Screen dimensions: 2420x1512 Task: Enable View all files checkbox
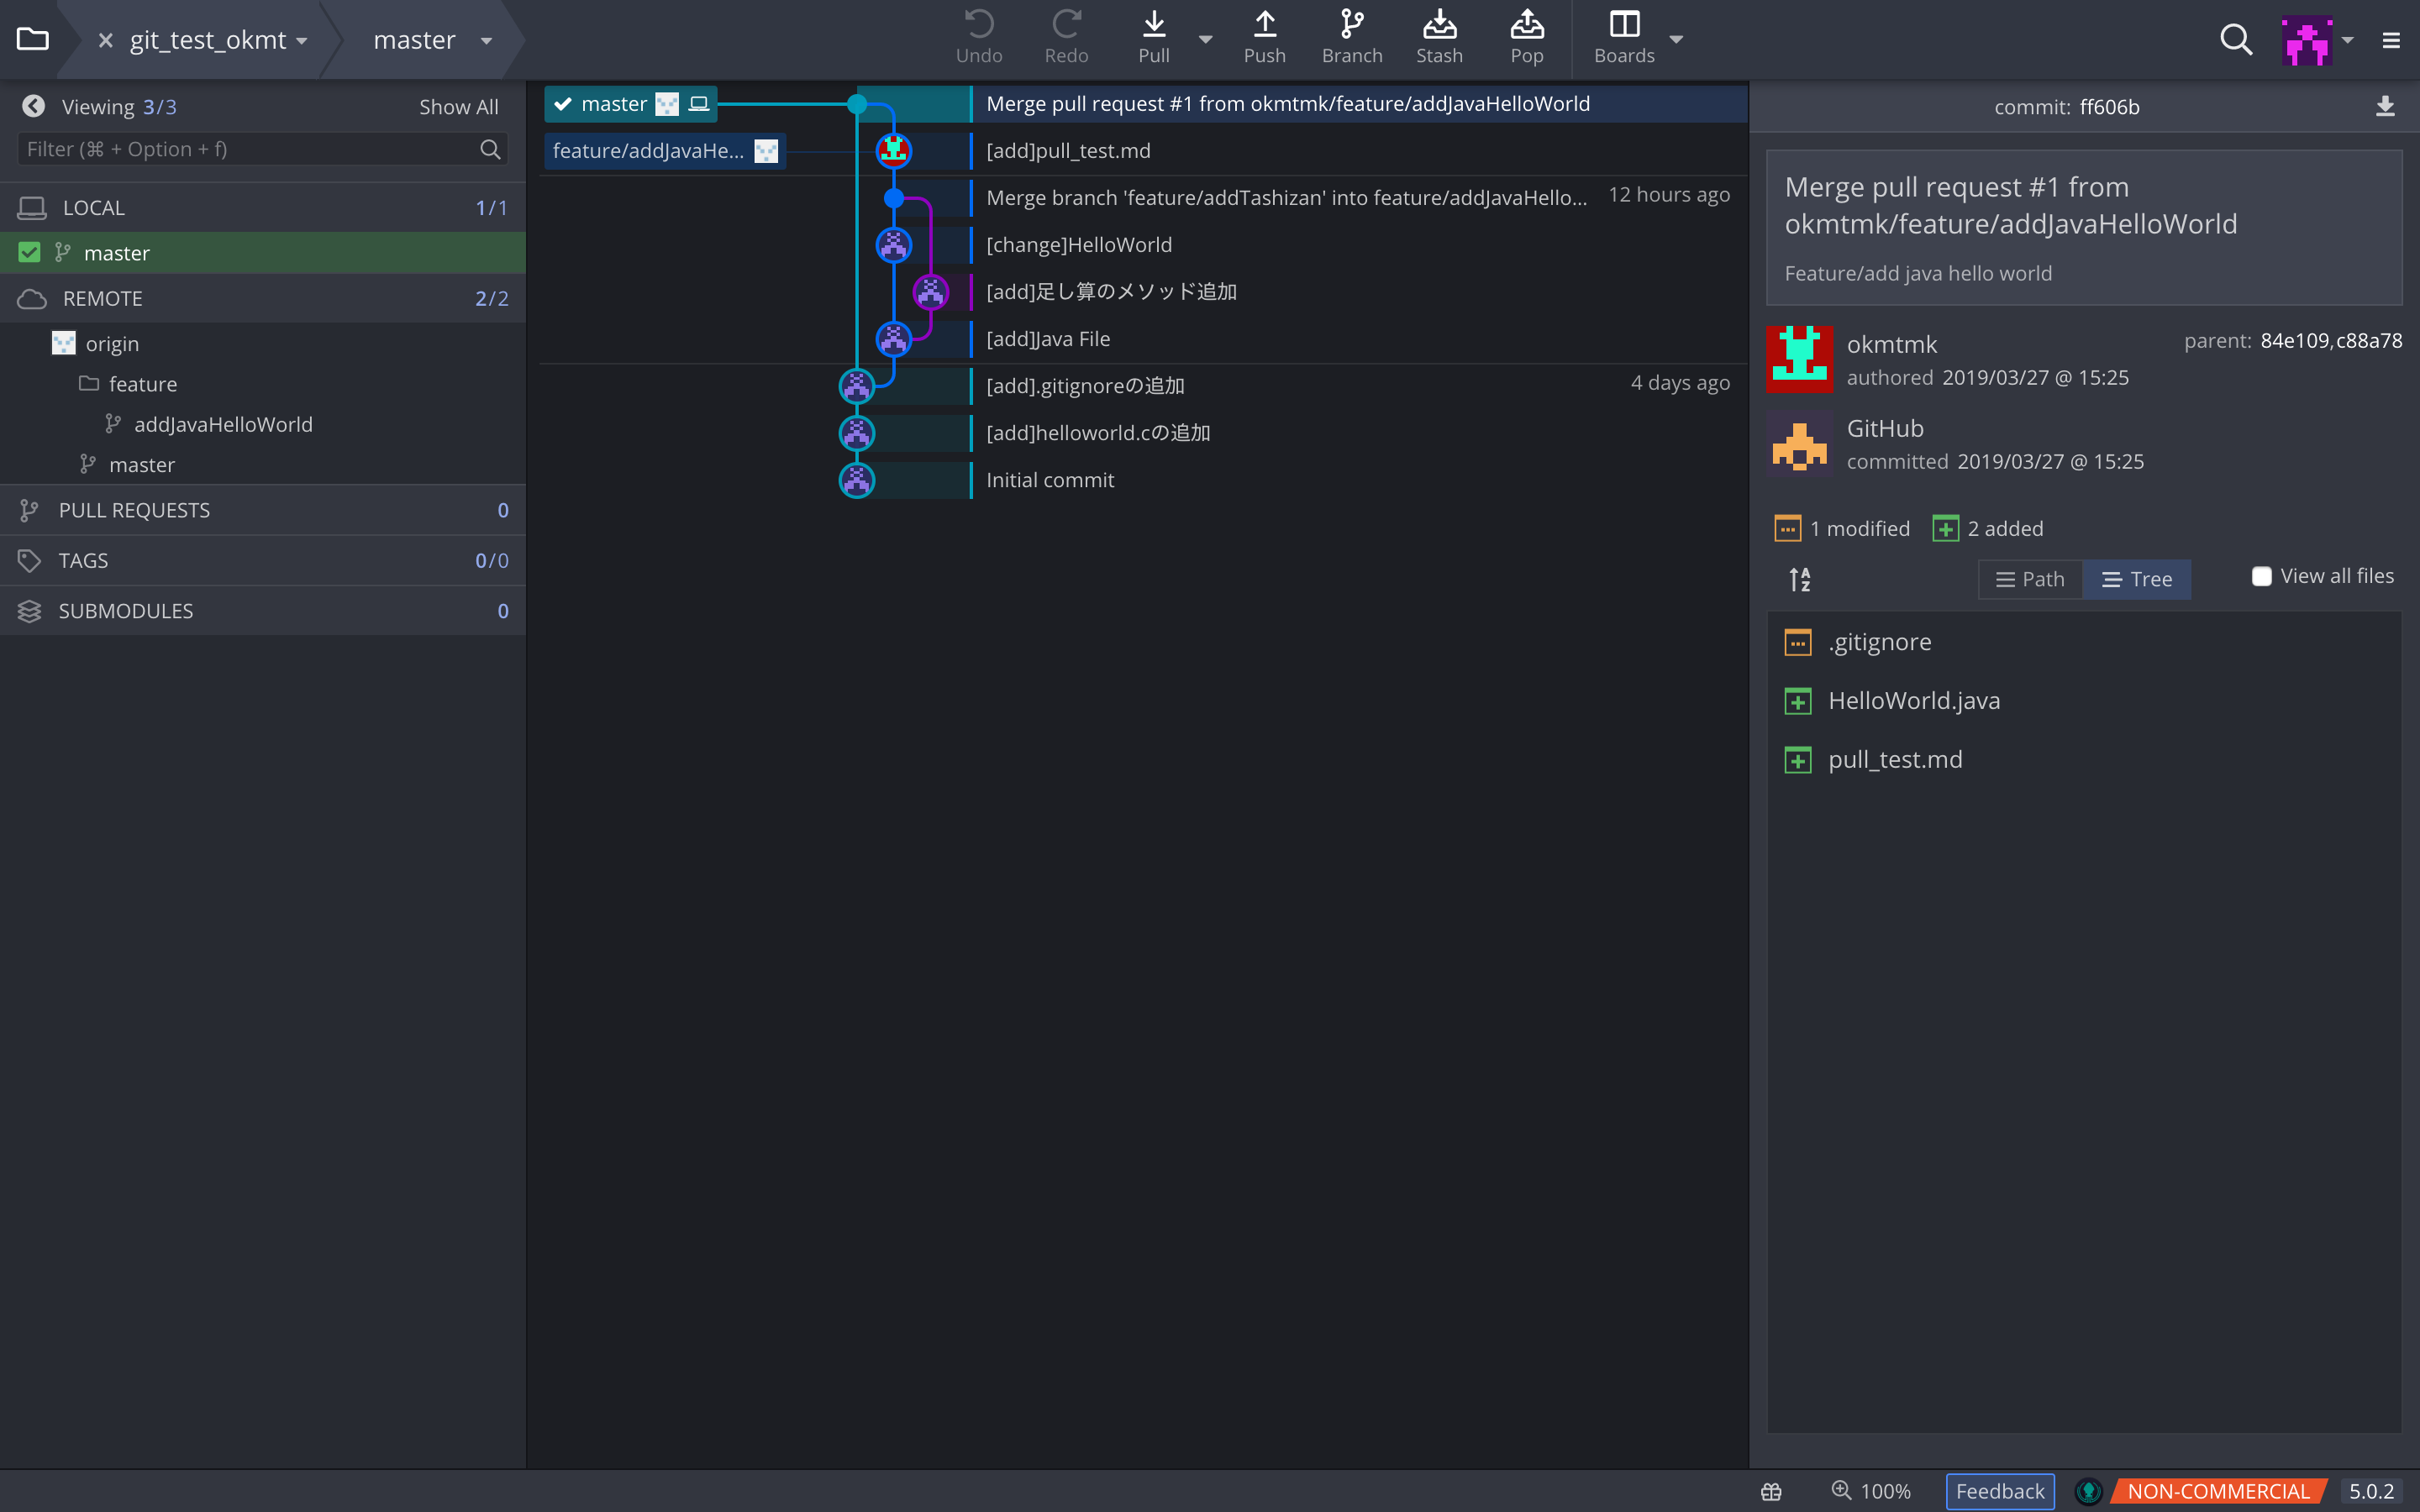pyautogui.click(x=2261, y=576)
